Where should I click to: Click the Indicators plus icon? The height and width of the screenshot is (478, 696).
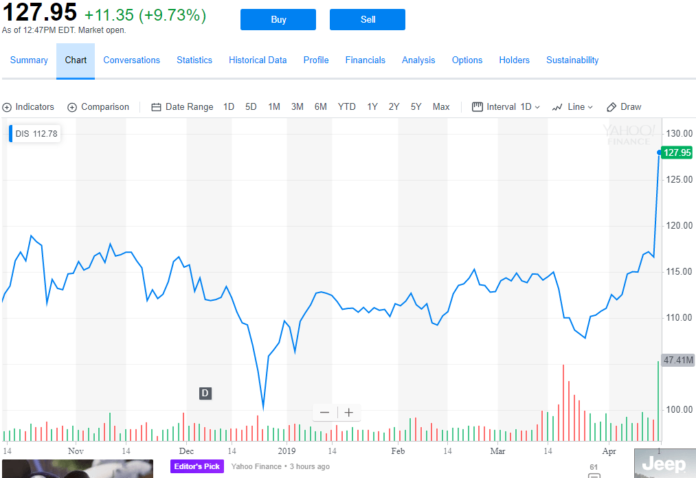click(7, 107)
